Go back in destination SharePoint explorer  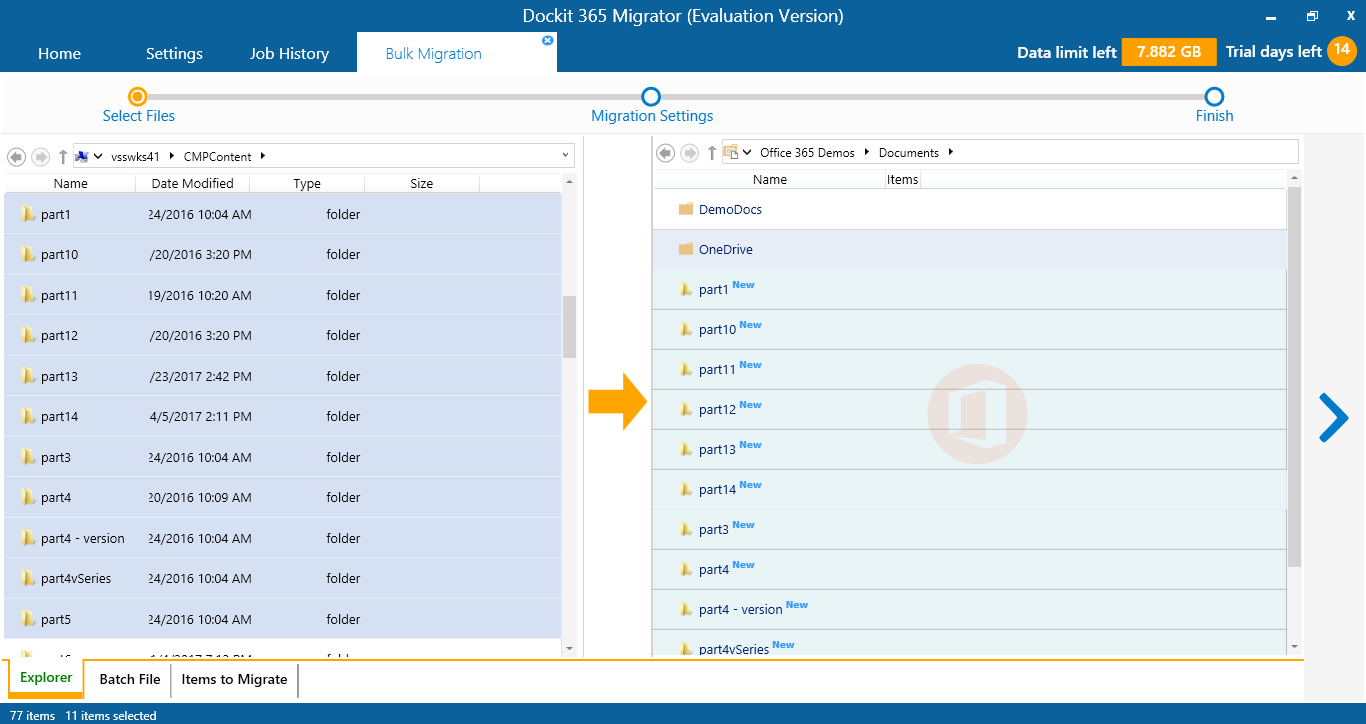665,152
